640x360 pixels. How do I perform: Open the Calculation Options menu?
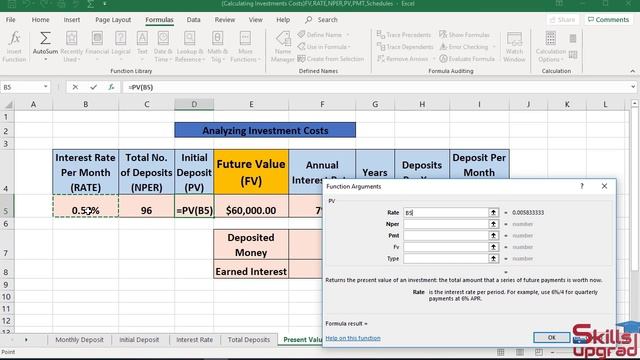click(551, 47)
